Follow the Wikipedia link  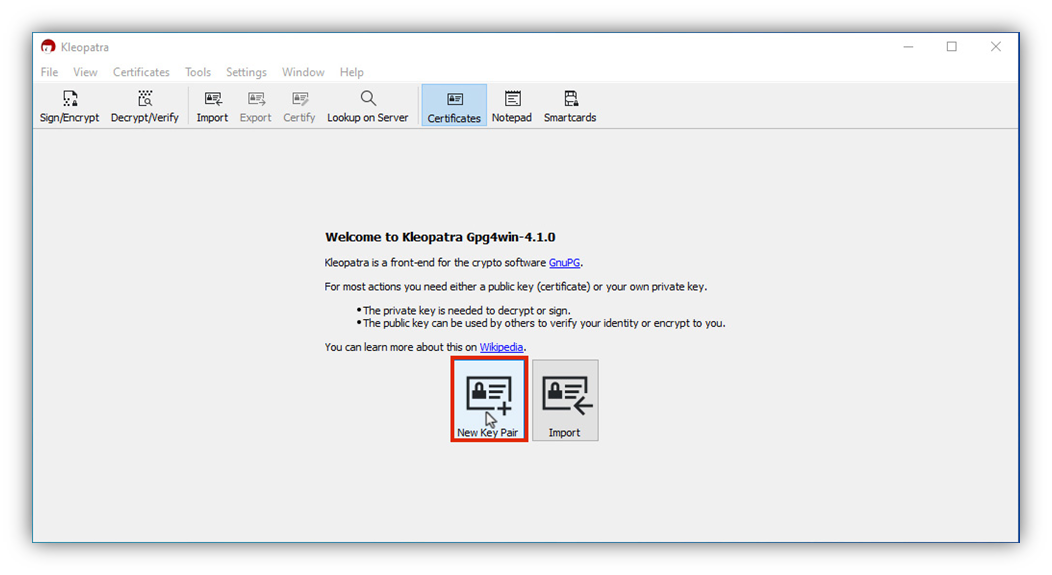pos(501,347)
